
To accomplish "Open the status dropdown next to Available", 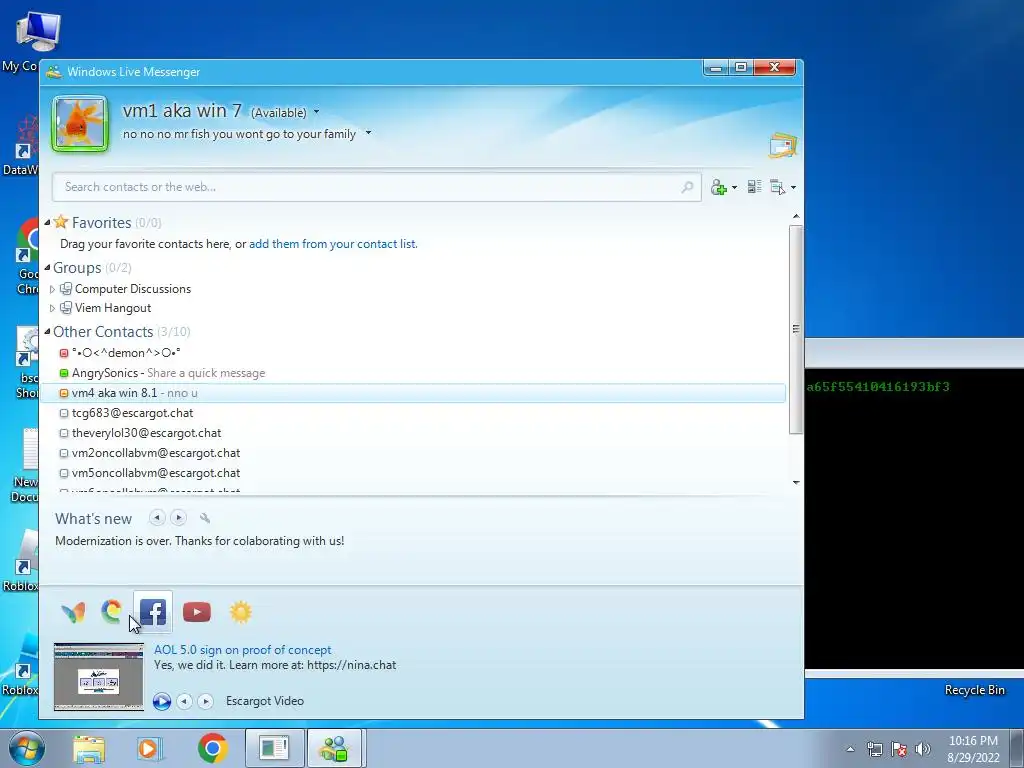I will 317,112.
